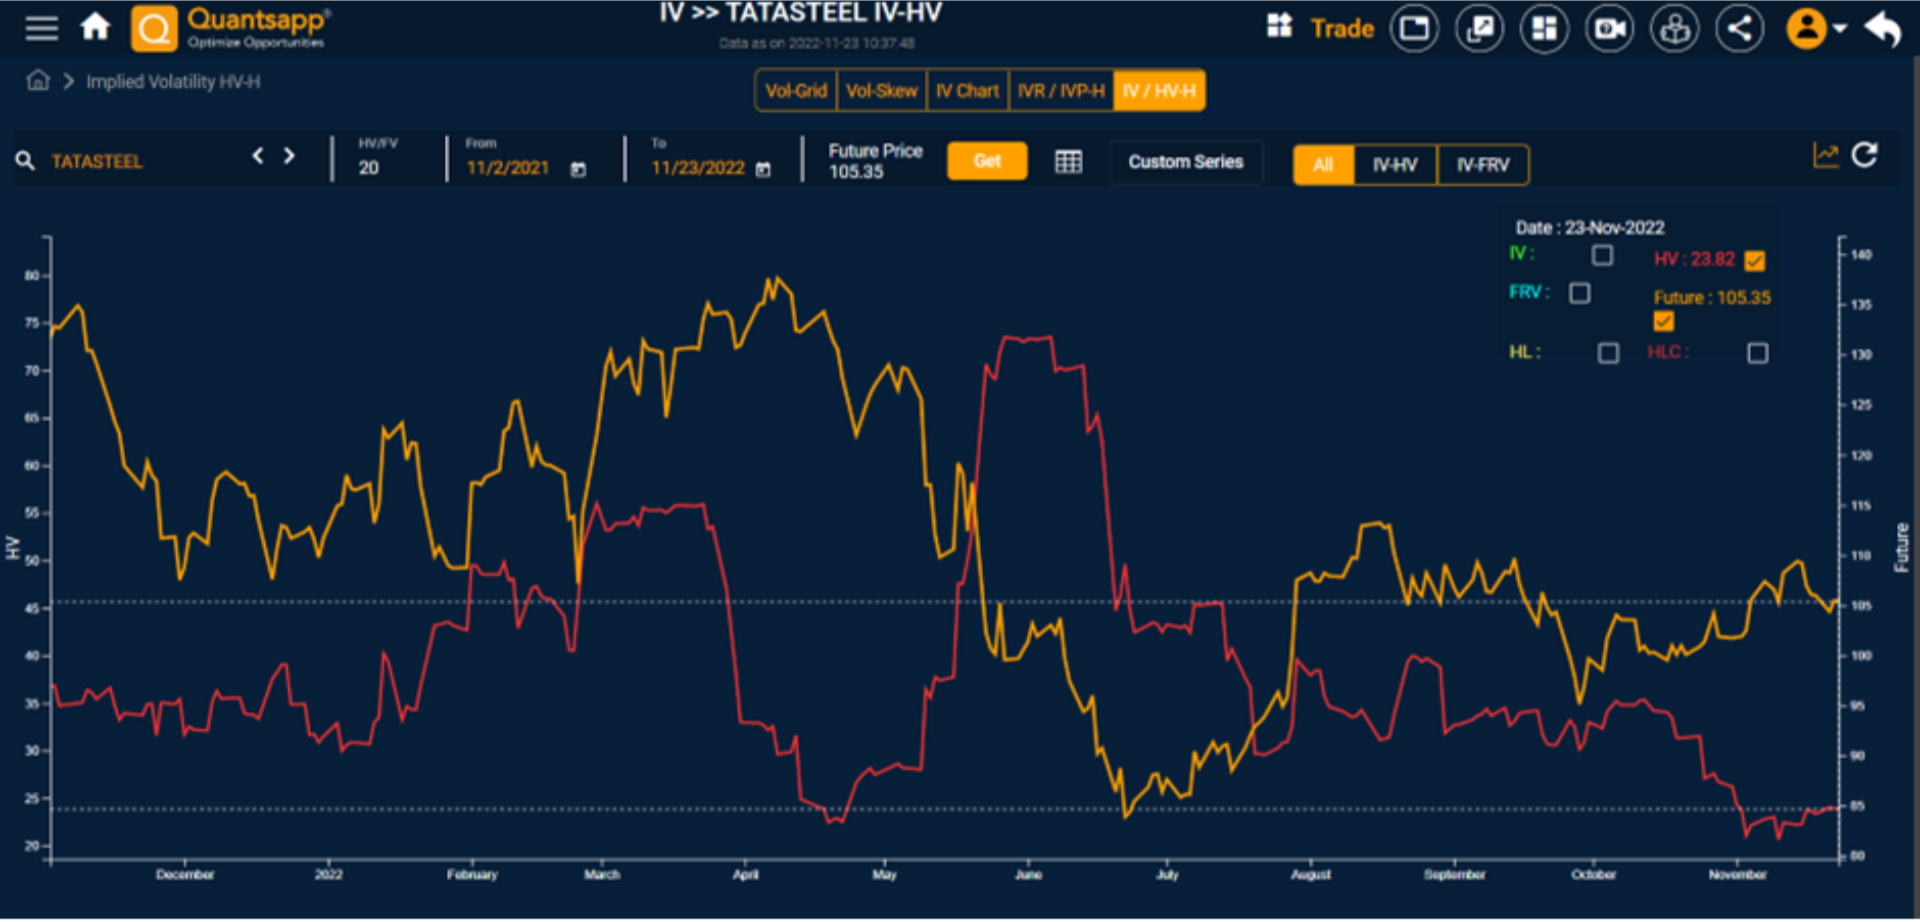The width and height of the screenshot is (1920, 922).
Task: Click the video tutorial camera icon
Action: pyautogui.click(x=1609, y=28)
